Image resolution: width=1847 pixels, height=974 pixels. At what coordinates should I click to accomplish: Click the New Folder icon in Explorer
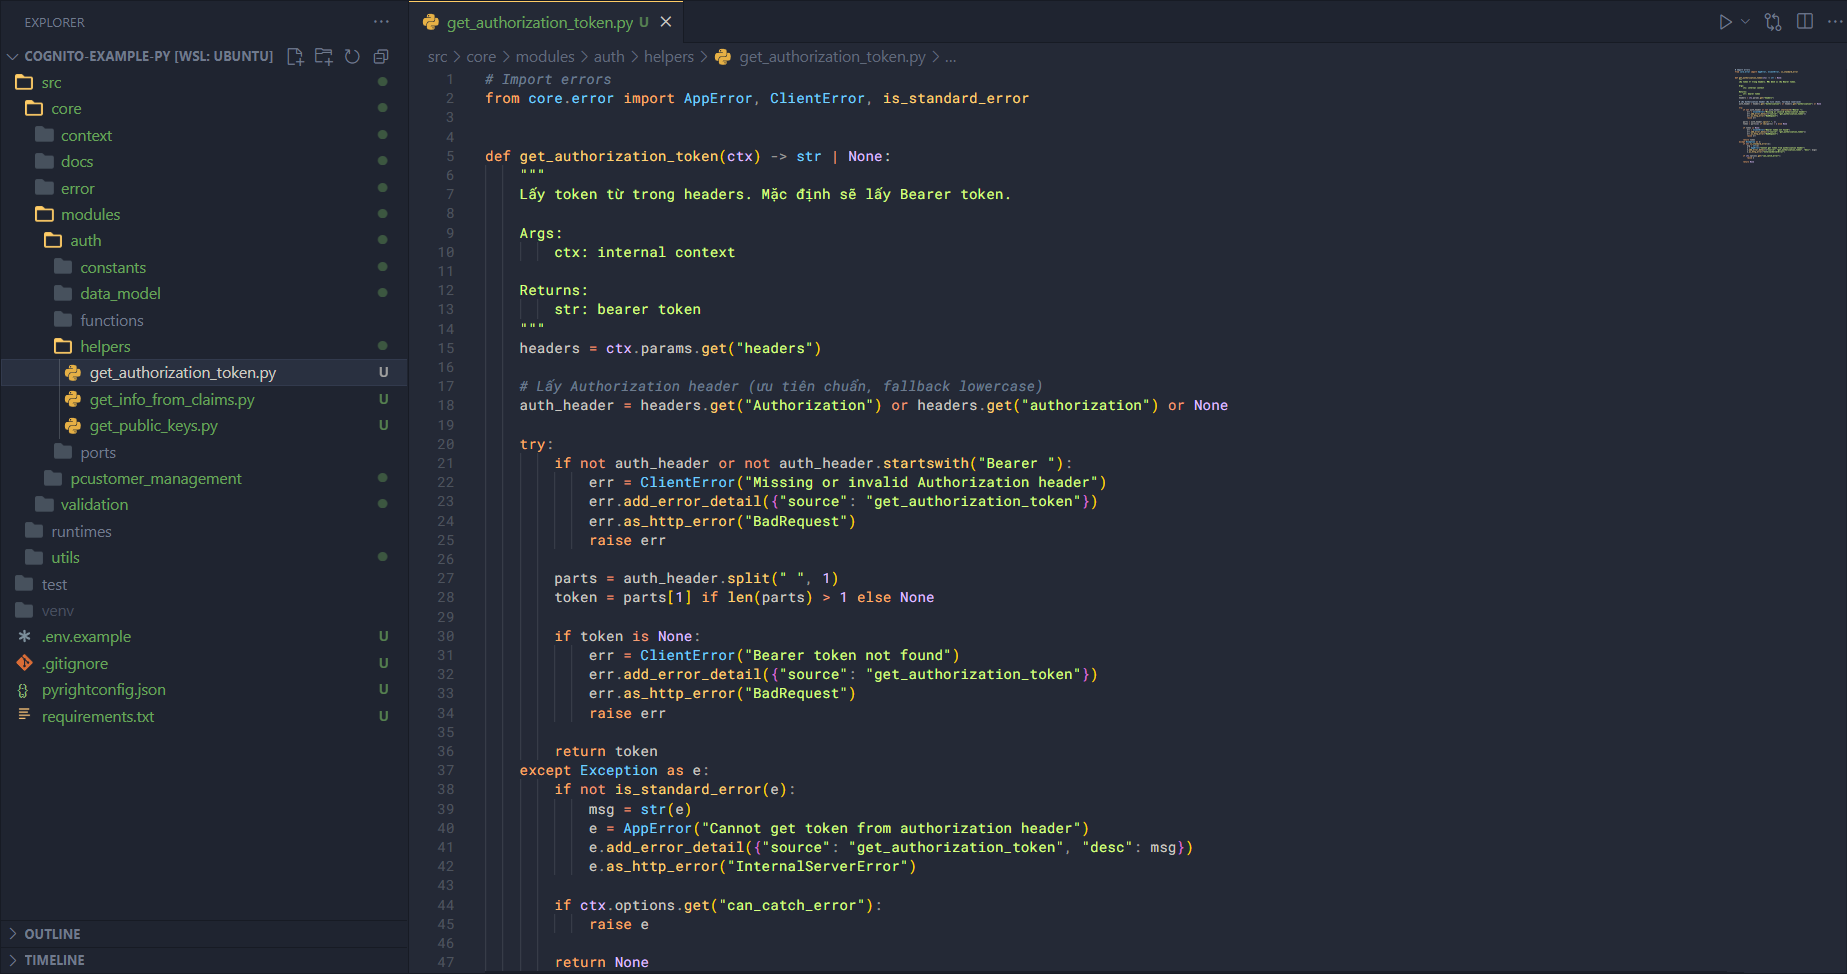tap(324, 57)
